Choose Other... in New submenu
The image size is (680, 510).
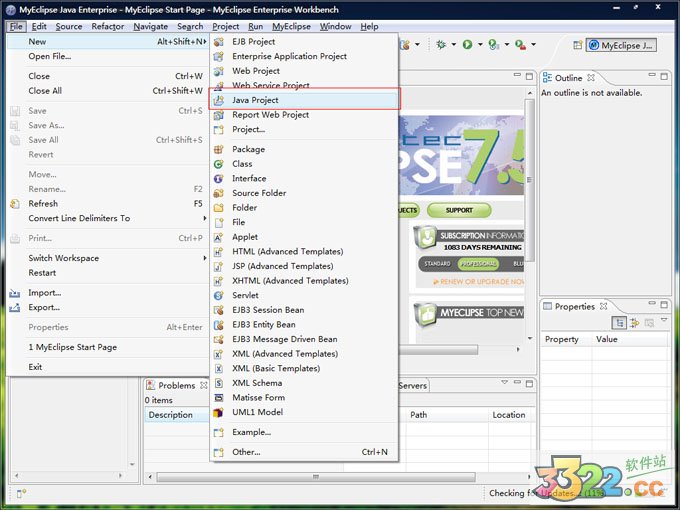click(304, 452)
